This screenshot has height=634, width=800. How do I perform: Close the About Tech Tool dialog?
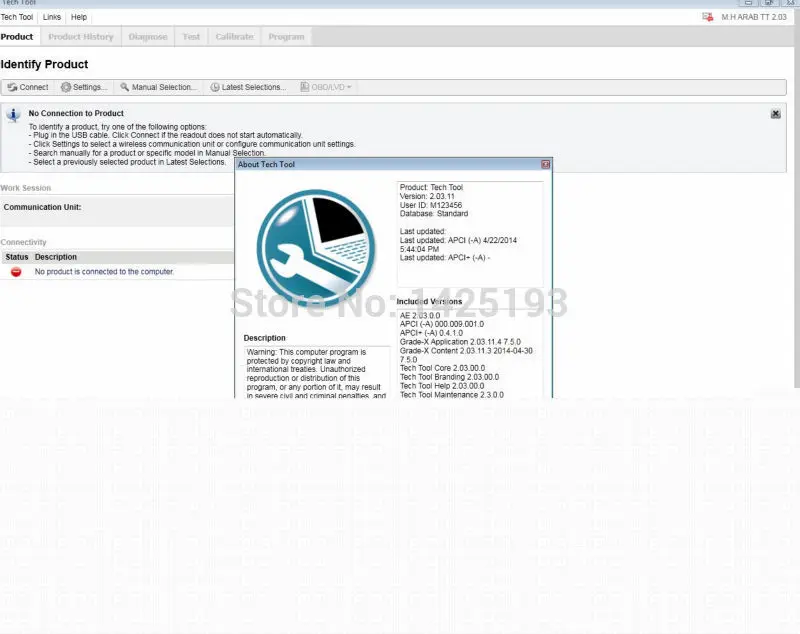point(545,164)
